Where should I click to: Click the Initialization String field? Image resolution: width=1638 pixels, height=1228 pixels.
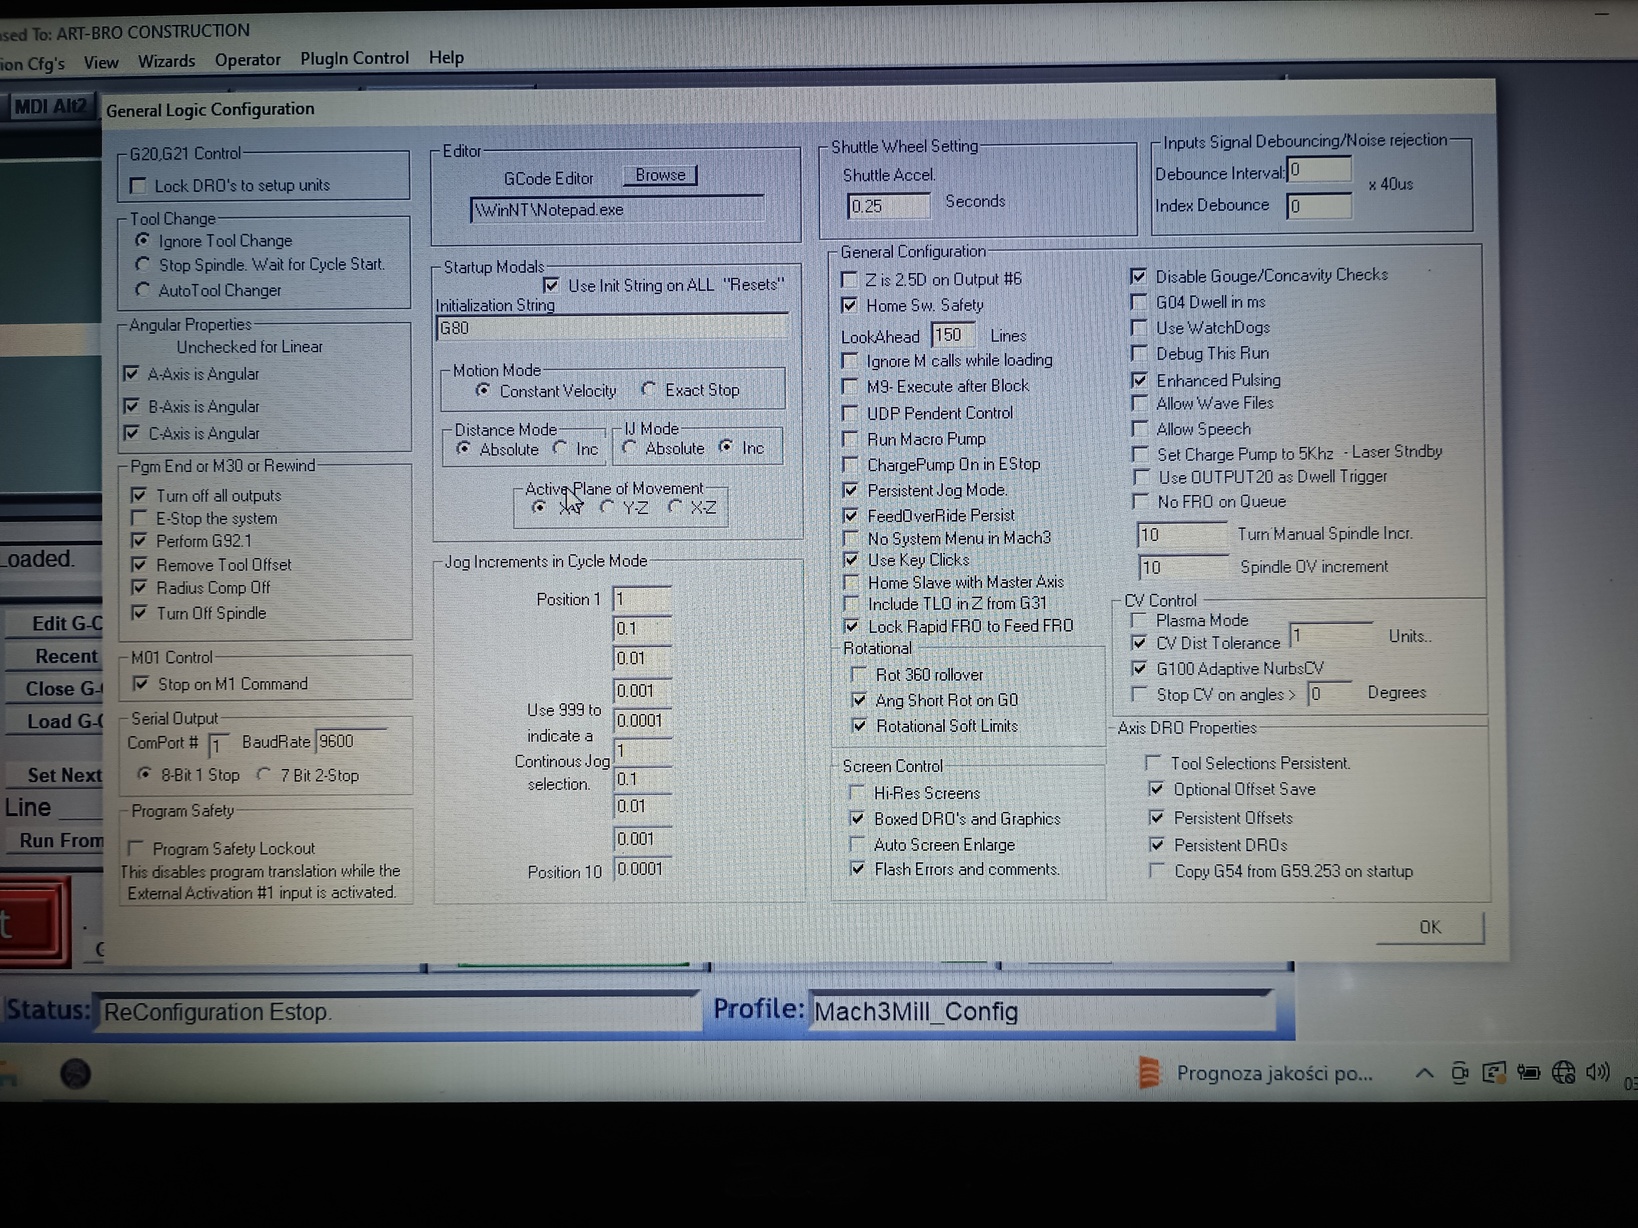[612, 328]
